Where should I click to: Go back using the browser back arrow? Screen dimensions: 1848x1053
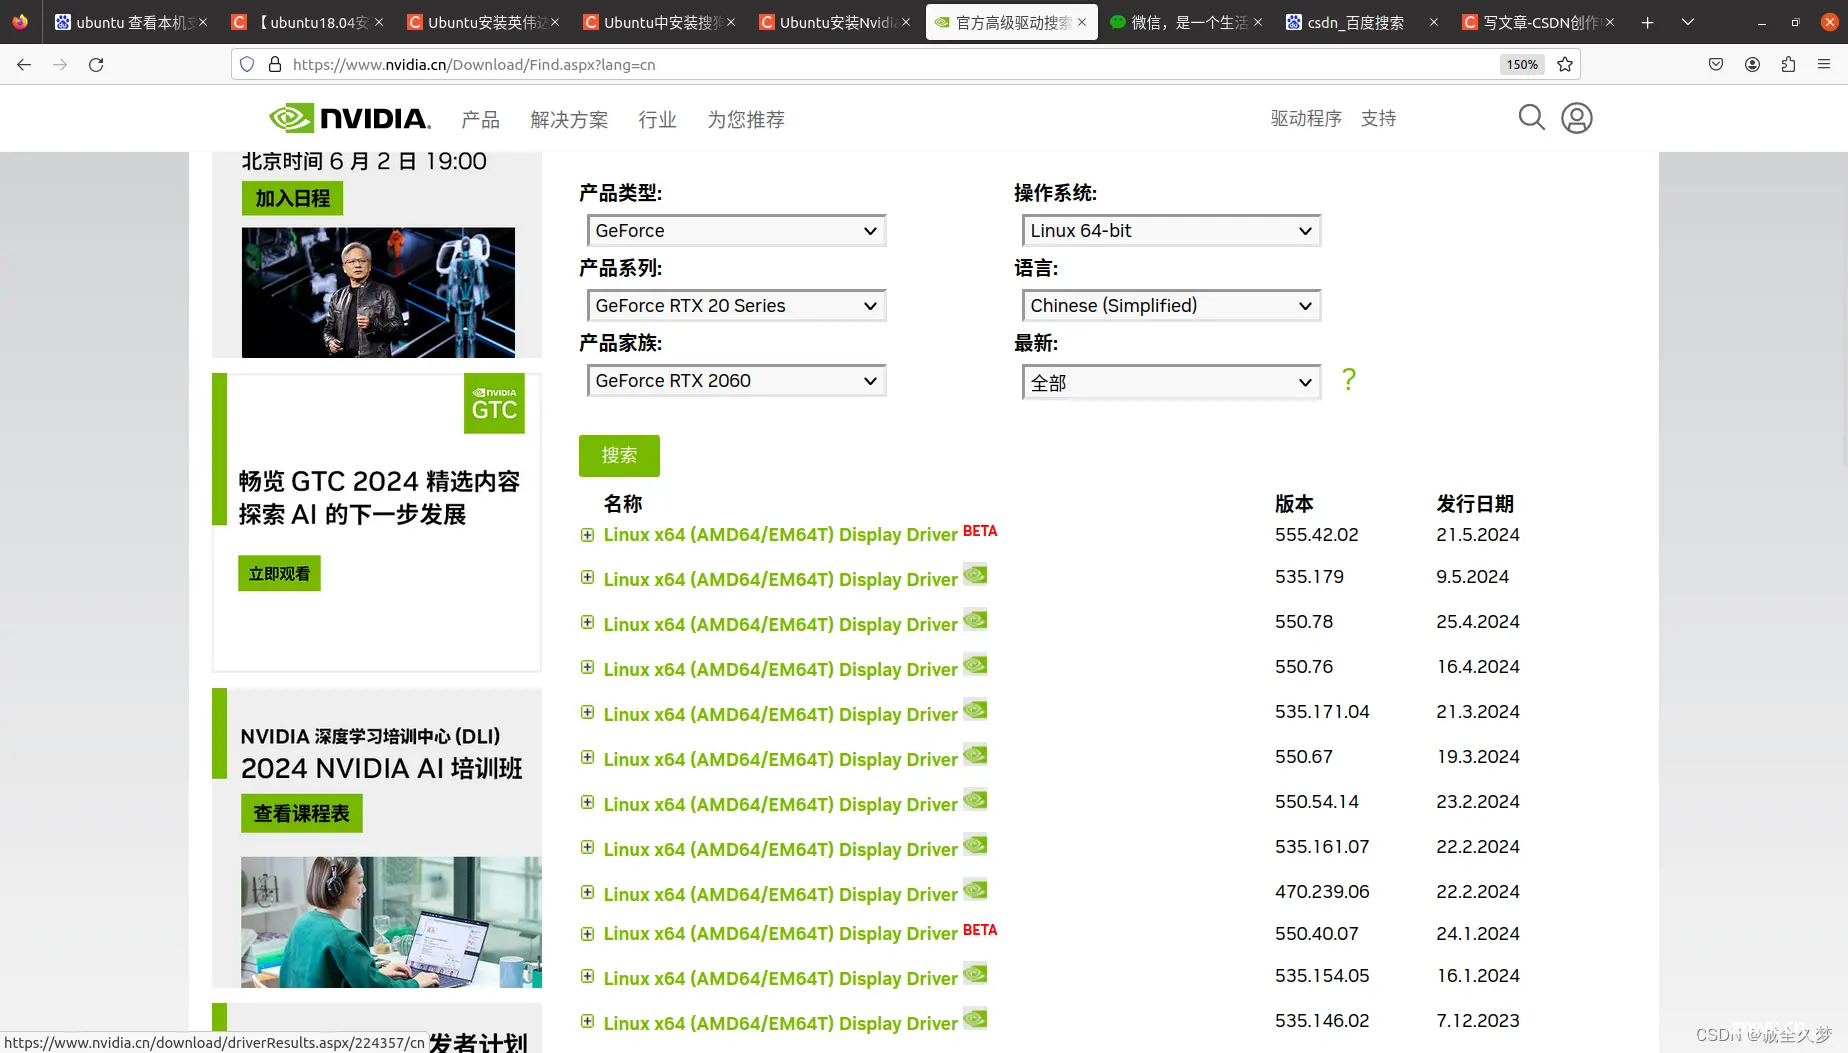click(x=24, y=64)
